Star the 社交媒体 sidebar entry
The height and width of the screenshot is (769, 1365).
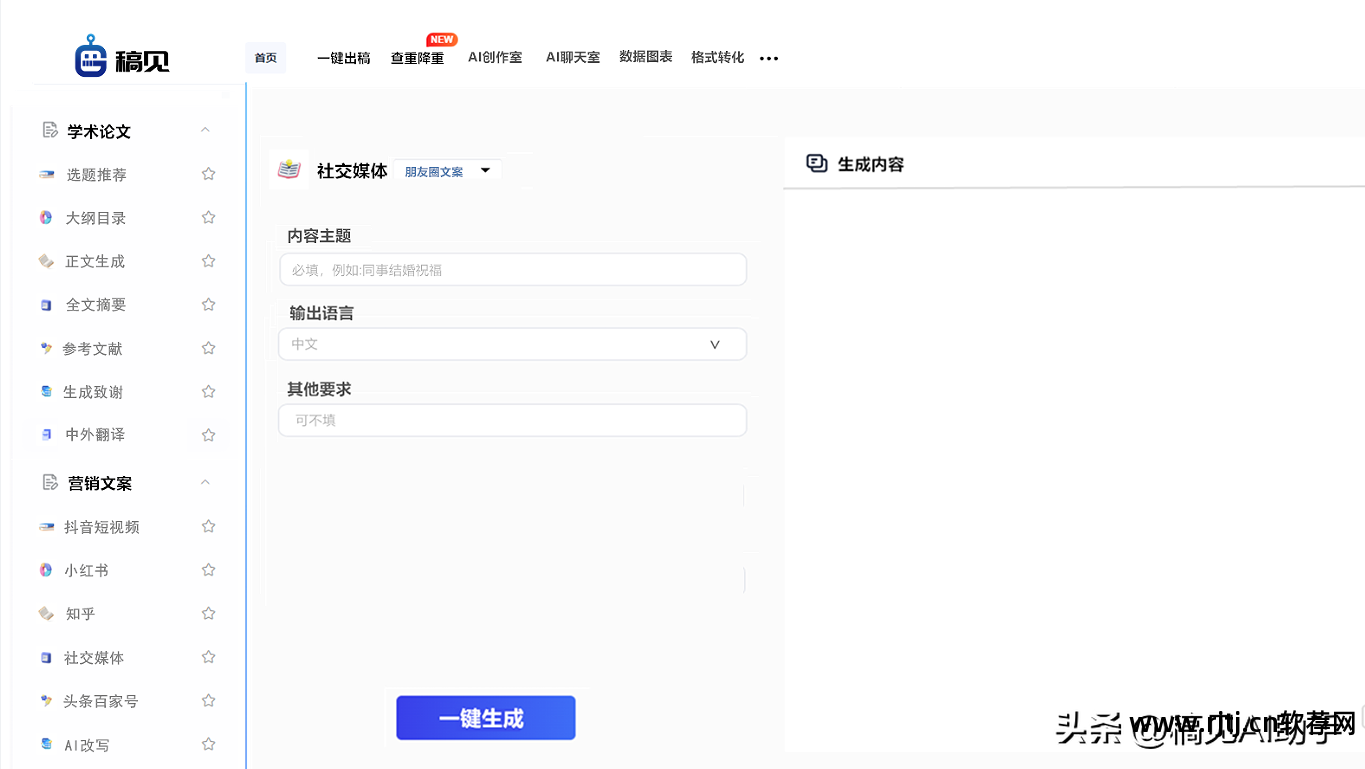208,657
